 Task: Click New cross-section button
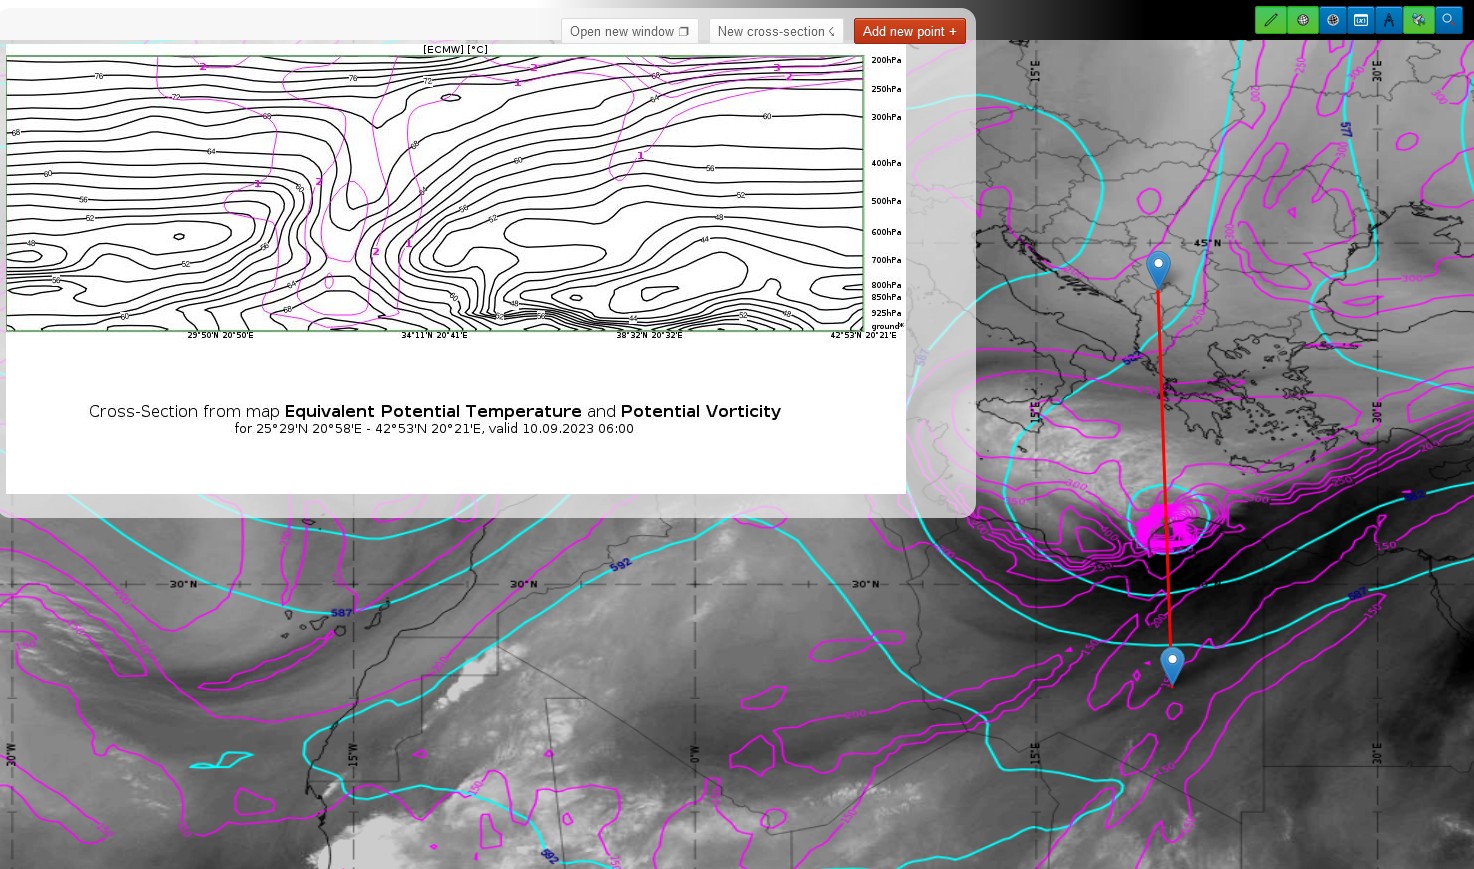[x=776, y=31]
